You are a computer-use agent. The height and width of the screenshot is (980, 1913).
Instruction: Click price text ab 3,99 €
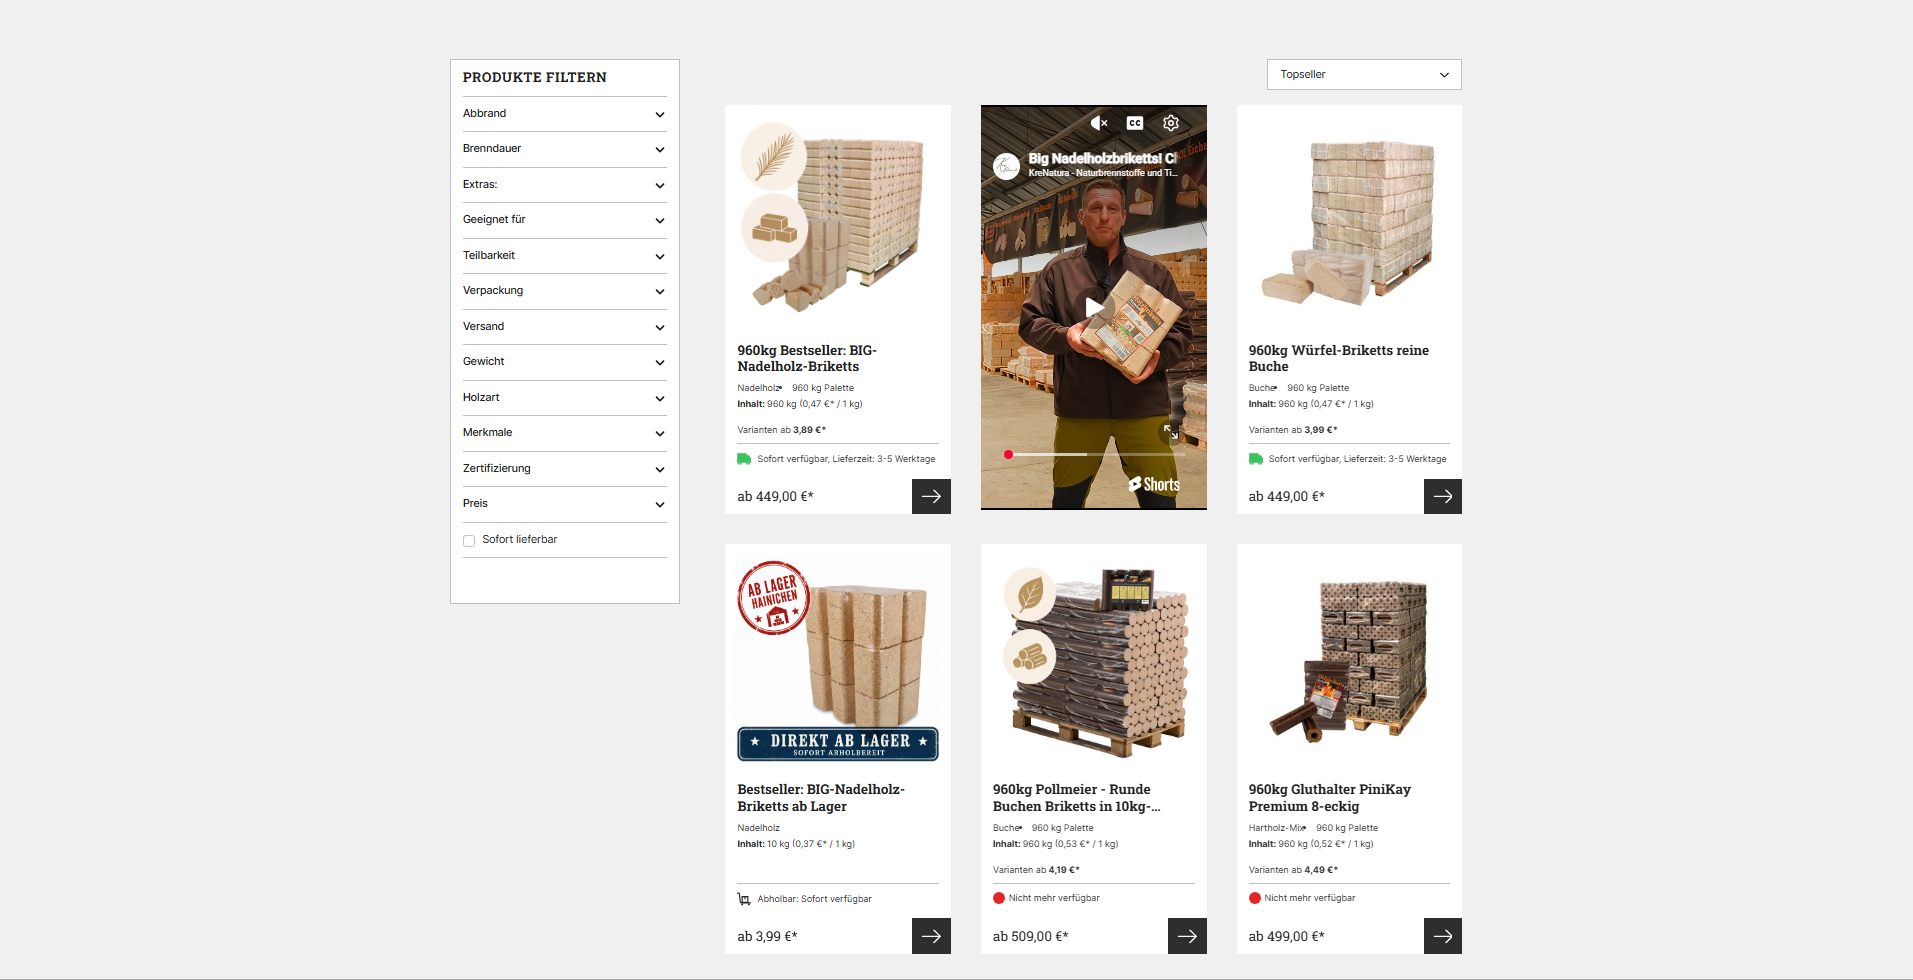point(767,937)
